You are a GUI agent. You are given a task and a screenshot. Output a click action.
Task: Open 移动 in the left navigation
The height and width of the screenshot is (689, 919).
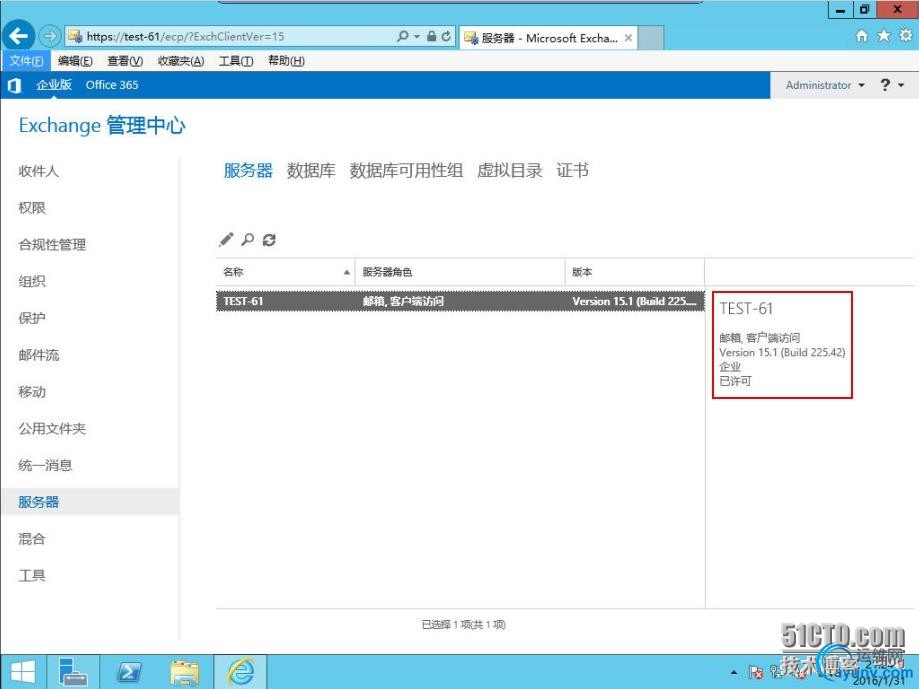coord(32,392)
